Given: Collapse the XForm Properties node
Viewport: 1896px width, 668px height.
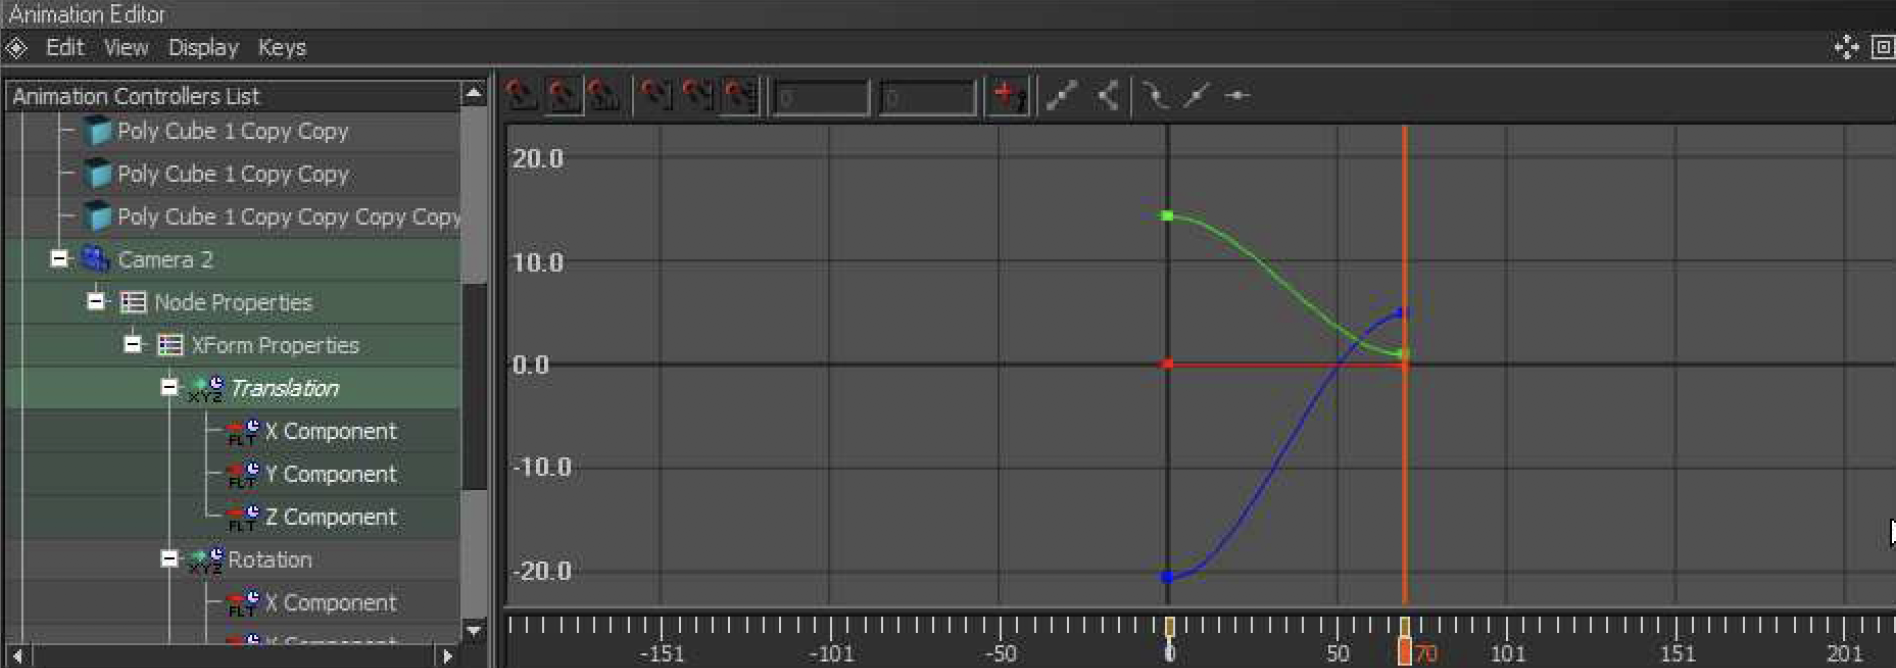Looking at the screenshot, I should coord(132,345).
